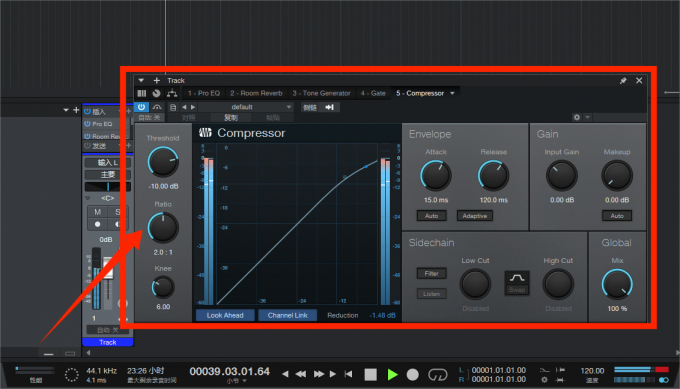Toggle the Compressor plugin power button
The width and height of the screenshot is (680, 389).
141,107
